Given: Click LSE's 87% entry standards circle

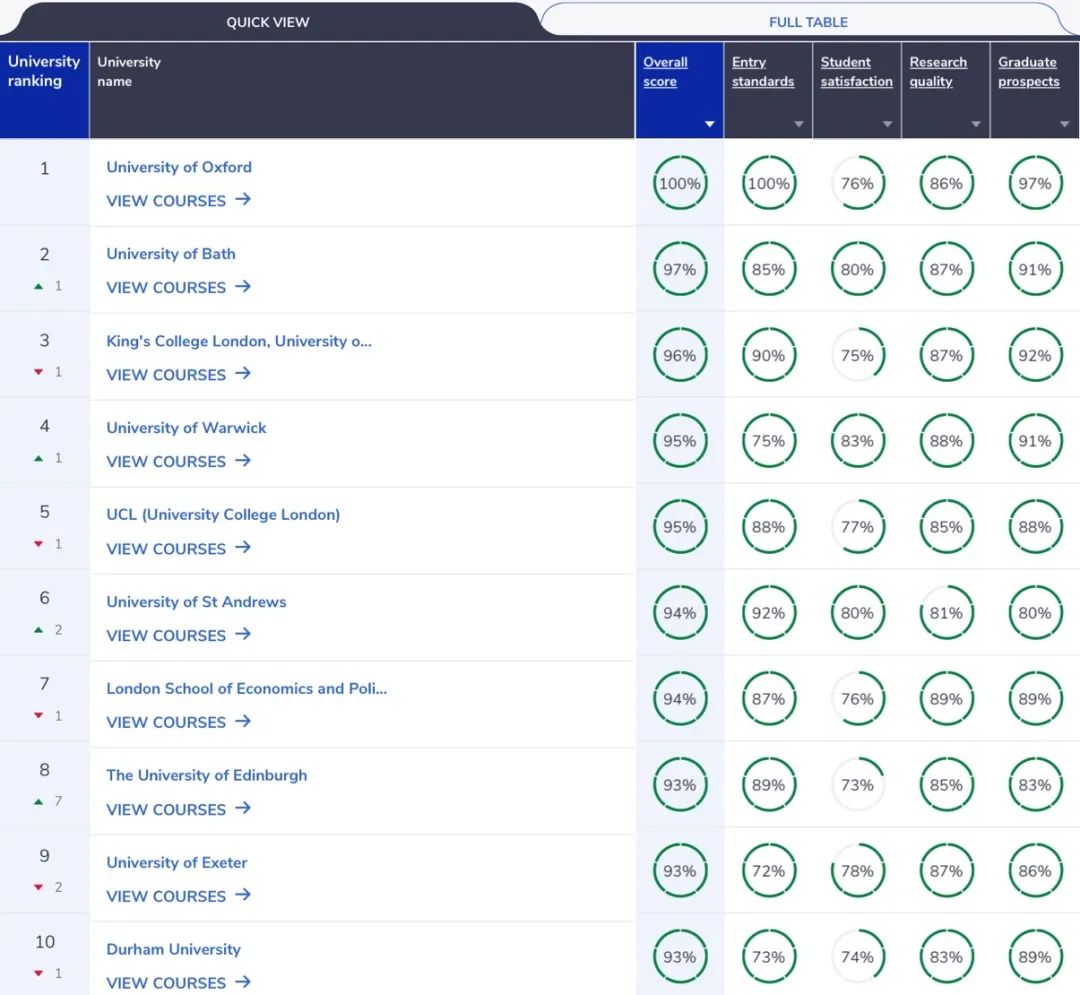Looking at the screenshot, I should [769, 699].
